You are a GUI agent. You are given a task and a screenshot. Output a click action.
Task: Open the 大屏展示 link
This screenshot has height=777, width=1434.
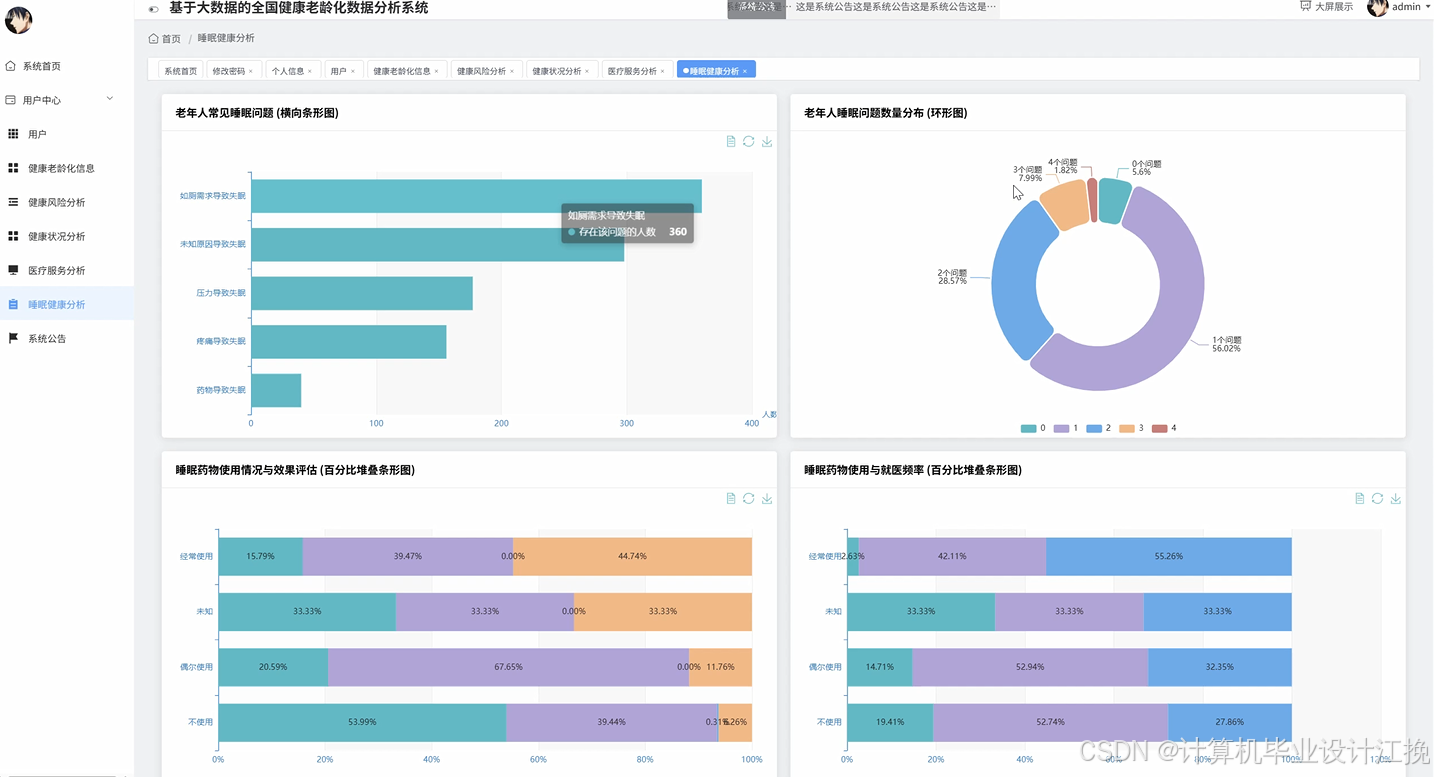click(x=1333, y=7)
